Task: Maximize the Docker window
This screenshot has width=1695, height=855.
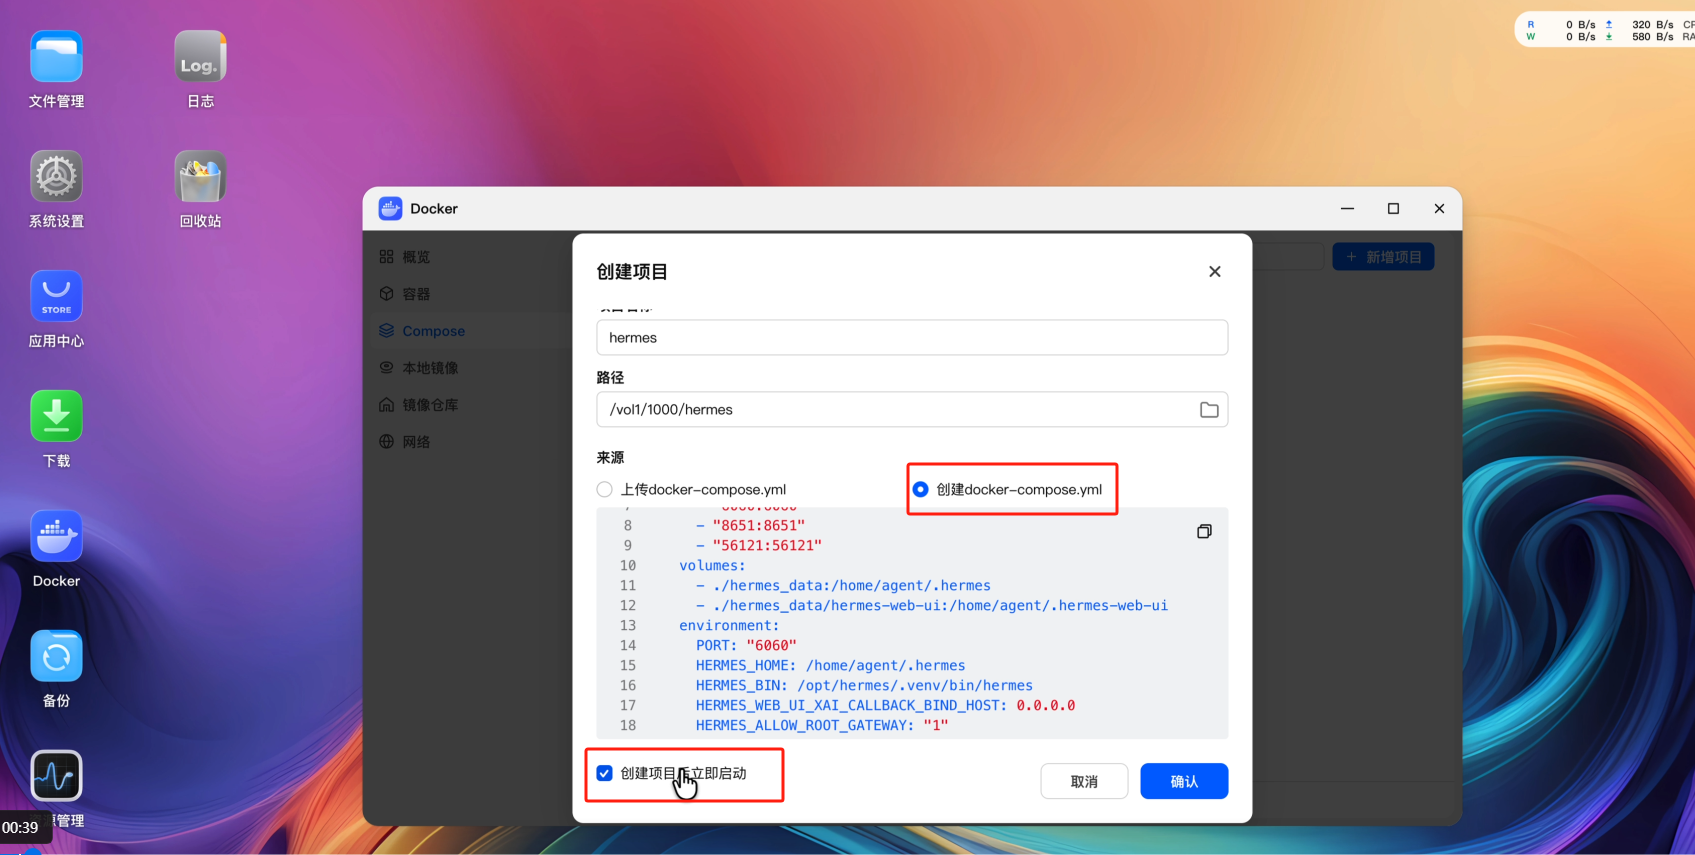Action: [x=1393, y=208]
